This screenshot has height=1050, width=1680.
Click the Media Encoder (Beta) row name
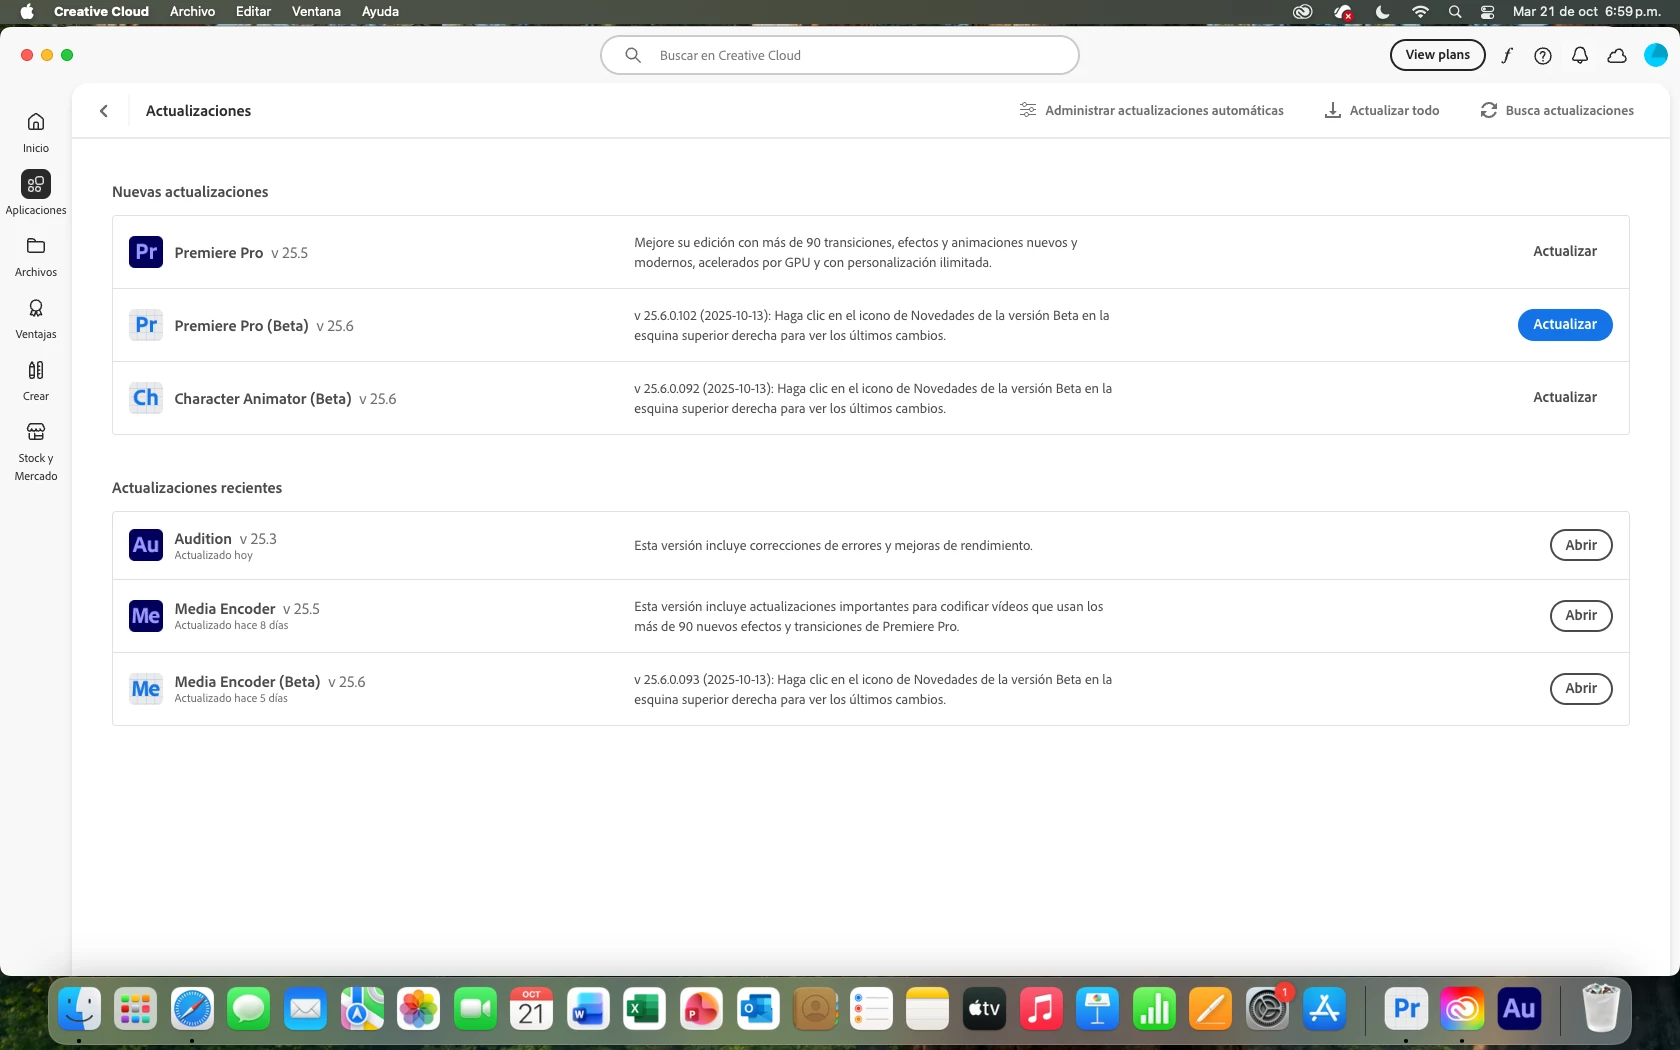coord(247,682)
